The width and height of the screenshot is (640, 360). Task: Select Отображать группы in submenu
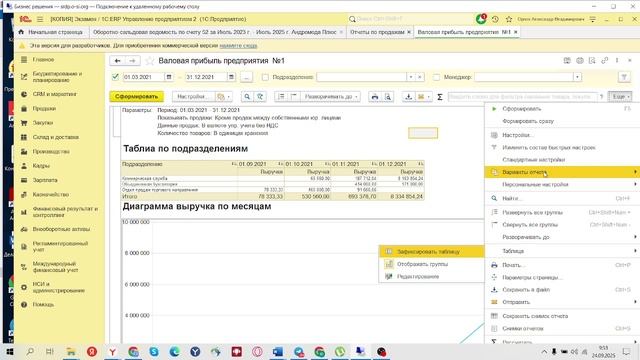coord(432,264)
